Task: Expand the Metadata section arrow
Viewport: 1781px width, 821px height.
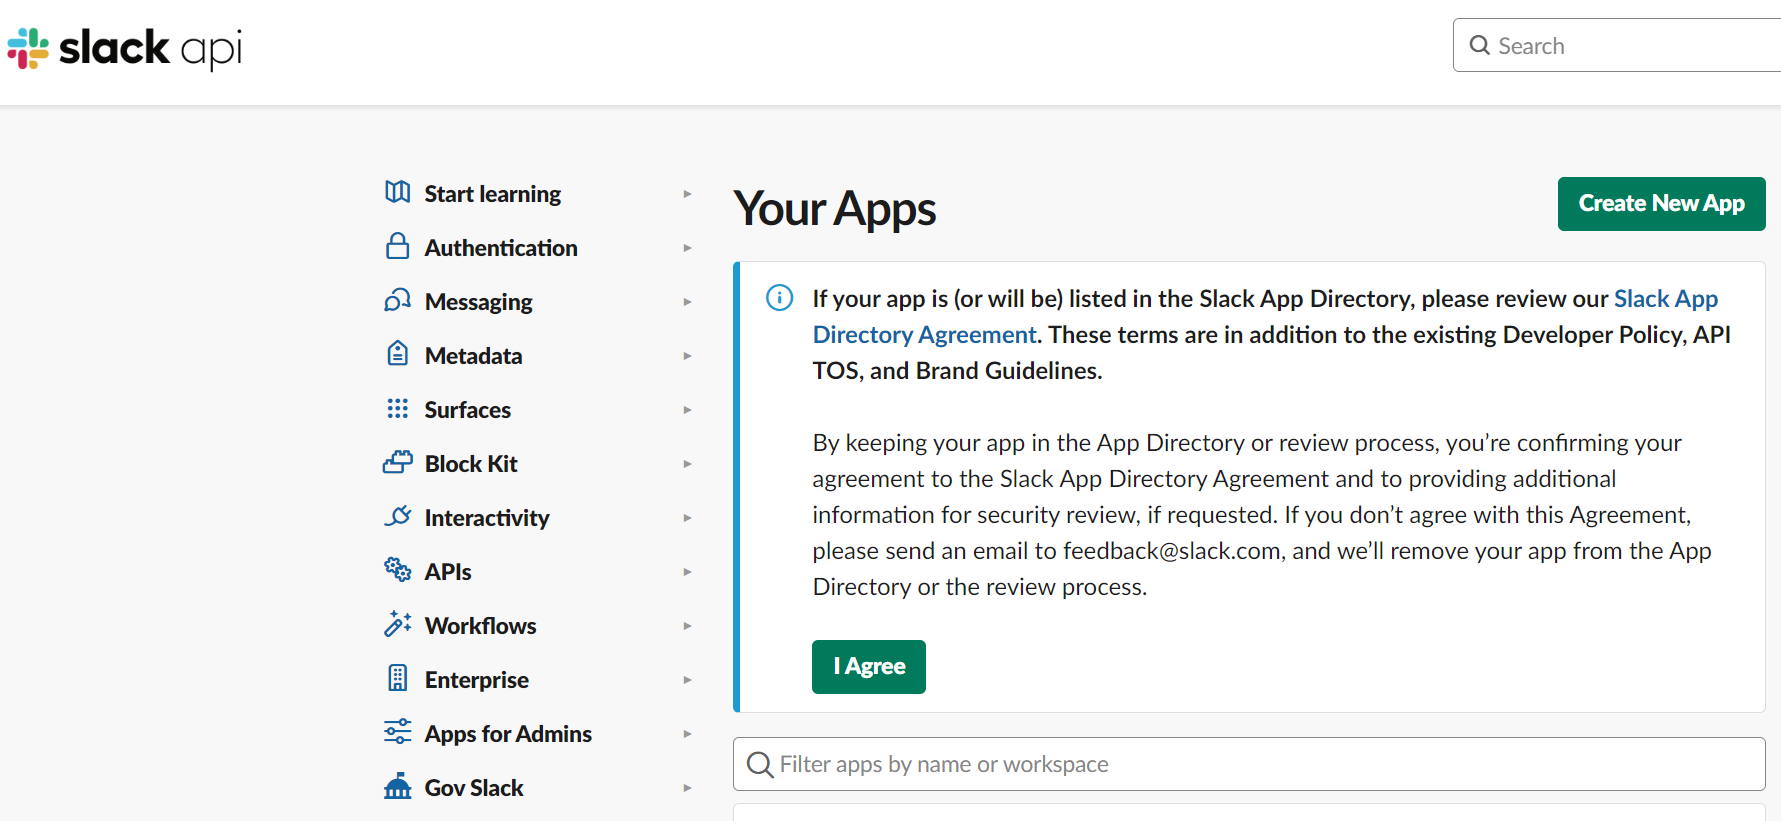Action: (x=687, y=356)
